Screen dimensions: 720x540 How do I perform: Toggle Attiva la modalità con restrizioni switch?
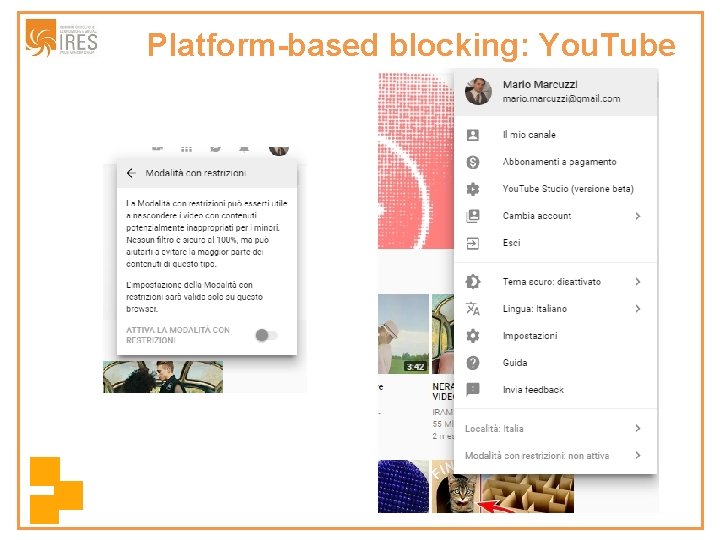point(266,335)
